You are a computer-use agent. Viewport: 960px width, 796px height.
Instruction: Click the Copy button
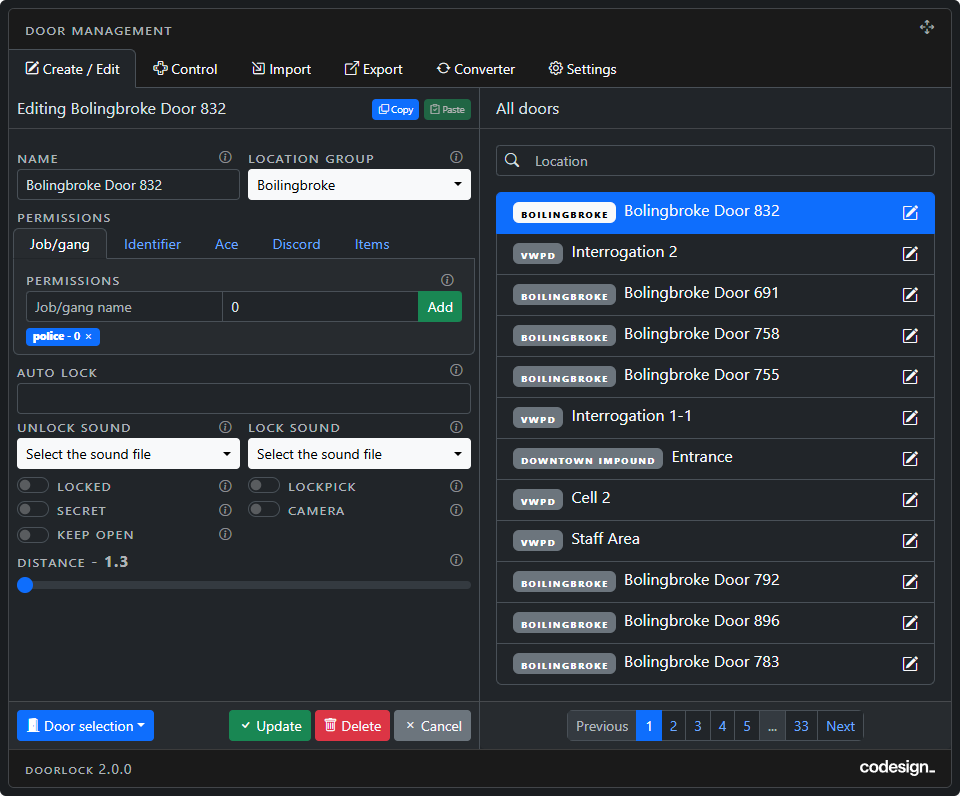(395, 109)
